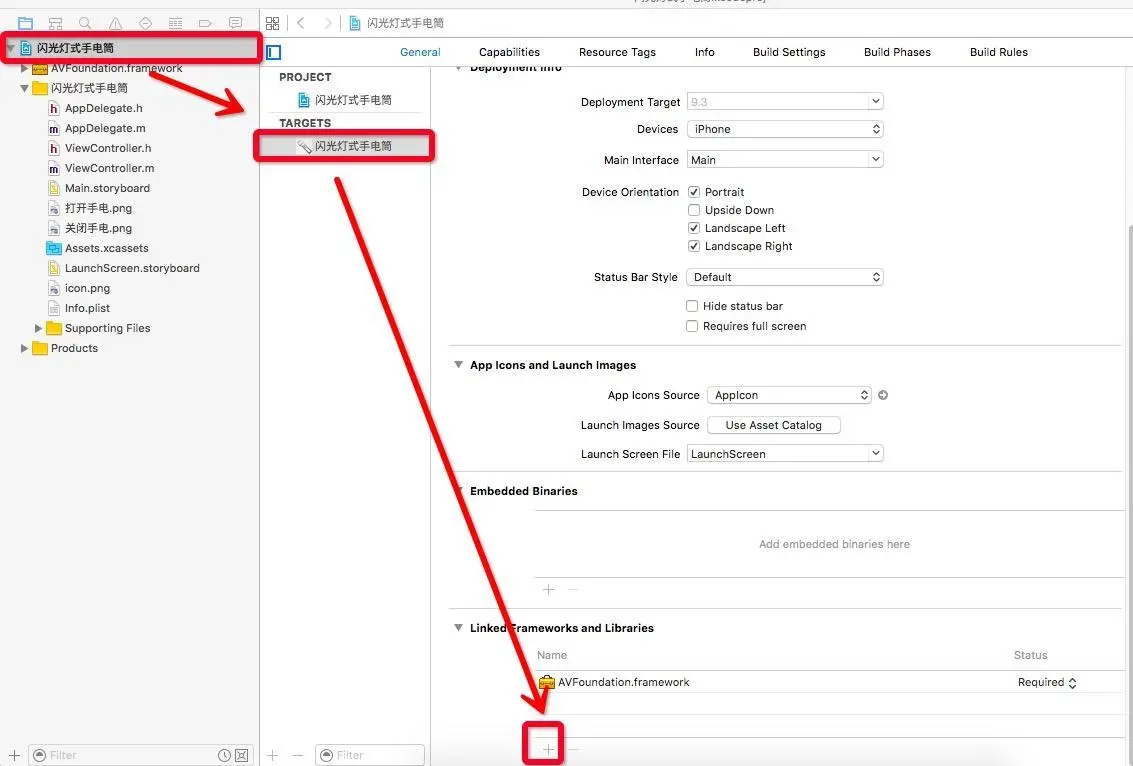
Task: Add a target with the plus icon
Action: pyautogui.click(x=272, y=755)
